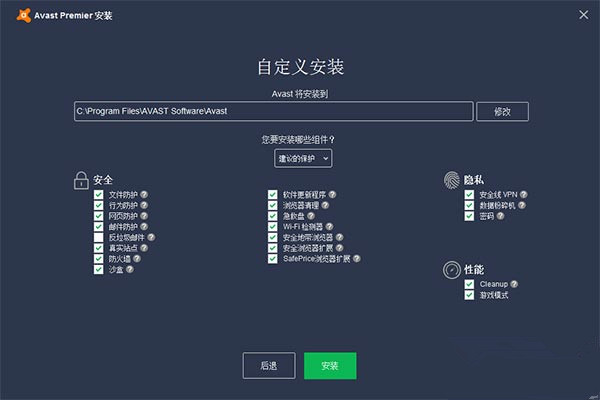Uncheck the 真实站点 checkbox
The image size is (600, 400).
[x=99, y=248]
